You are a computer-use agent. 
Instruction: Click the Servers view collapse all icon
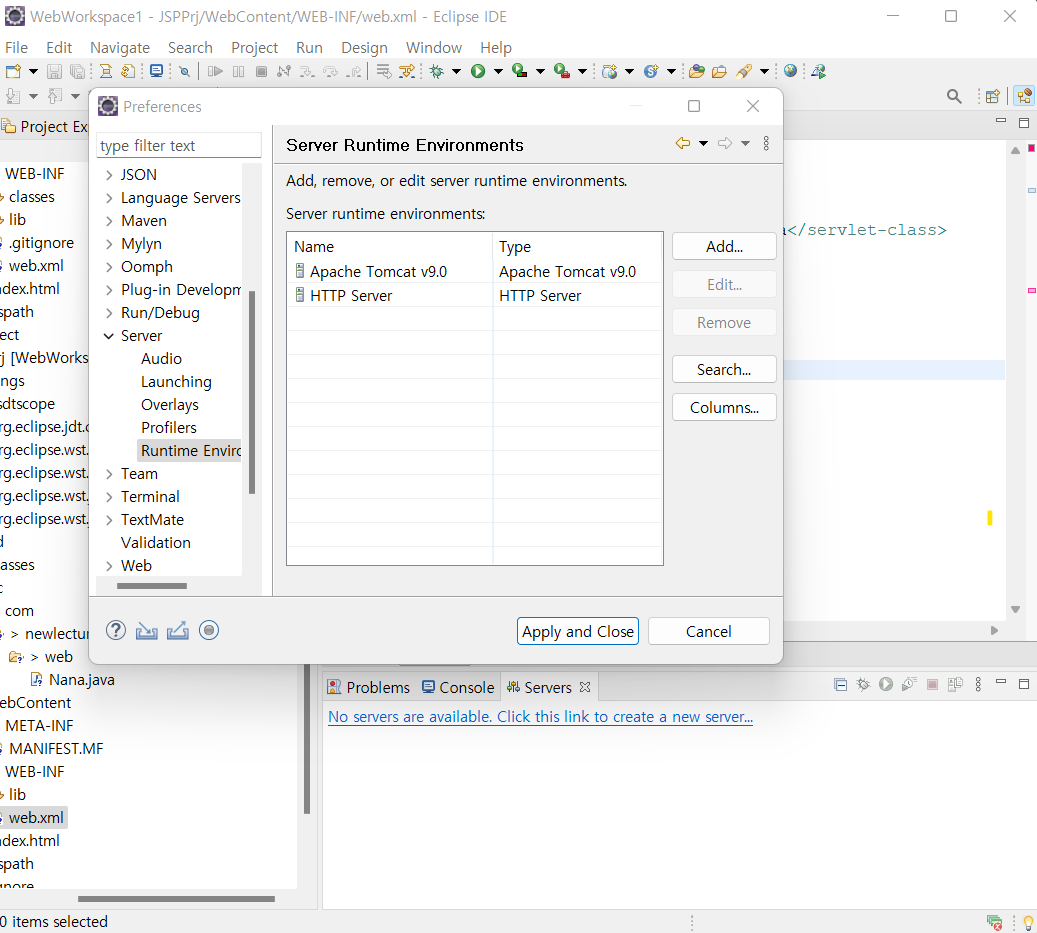coord(841,685)
